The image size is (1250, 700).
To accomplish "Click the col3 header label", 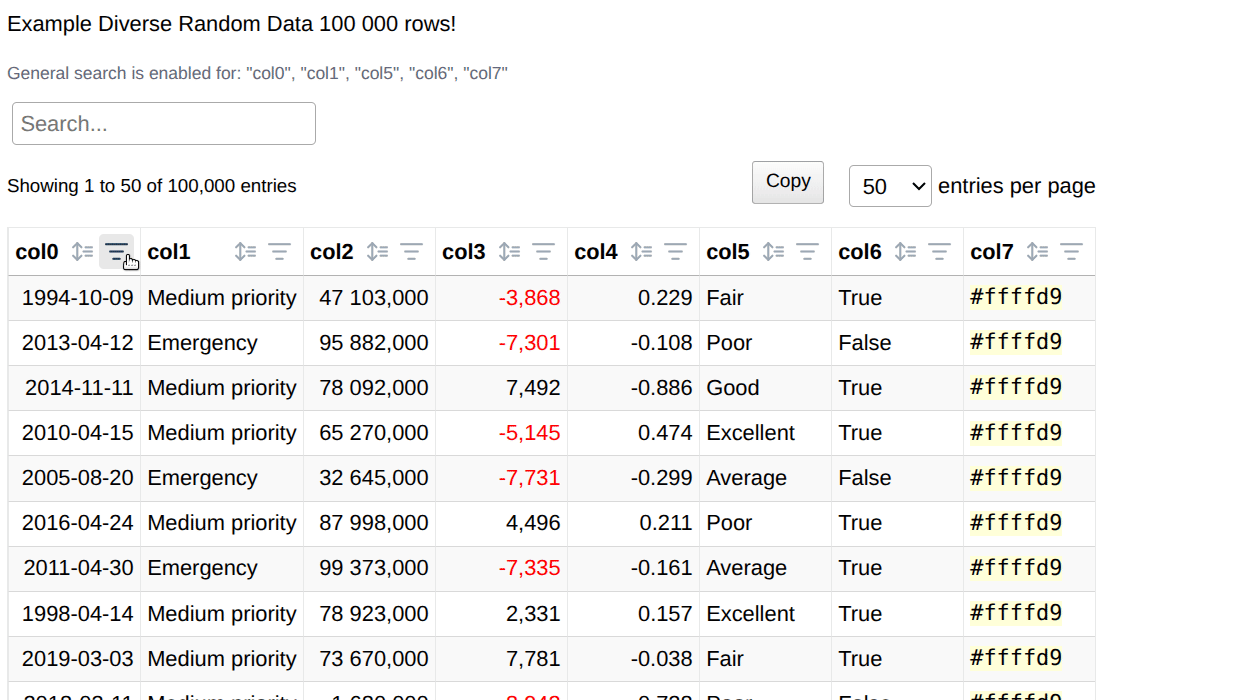I will [464, 252].
